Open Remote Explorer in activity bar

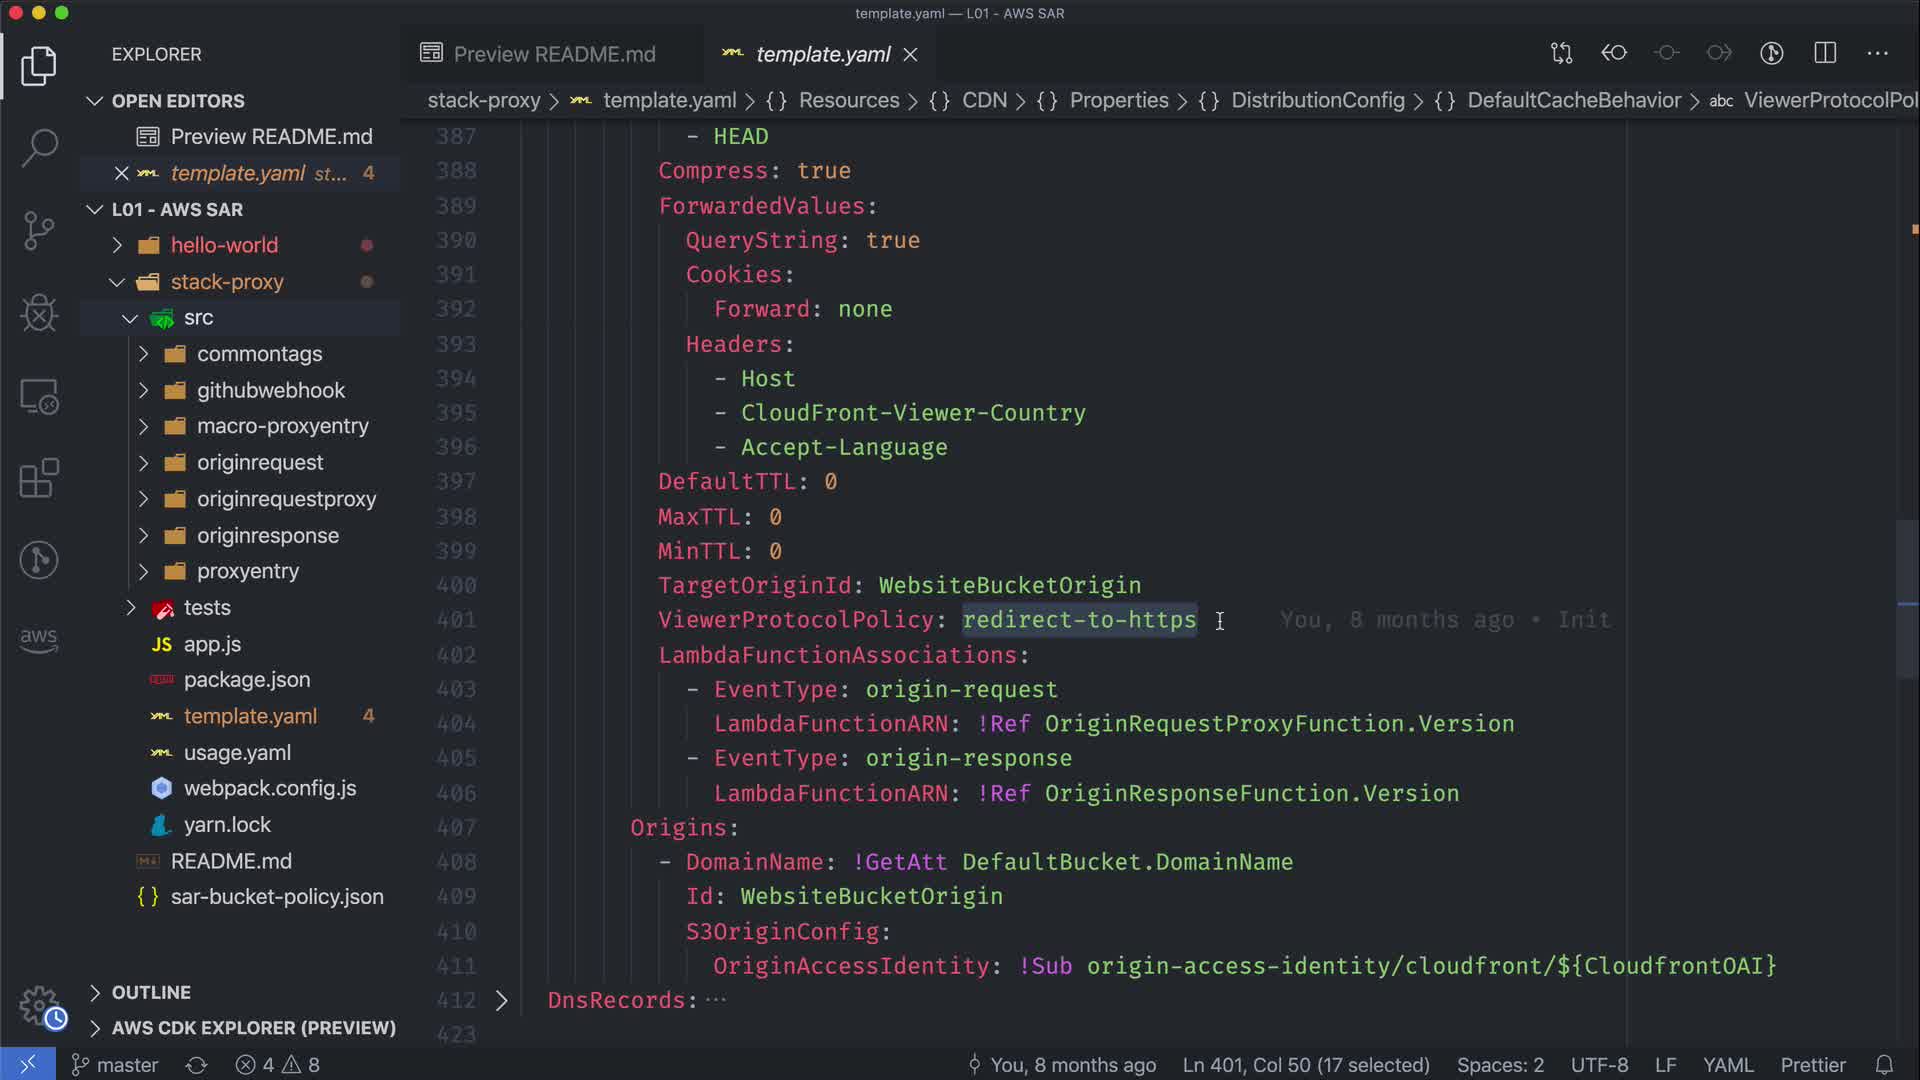point(39,396)
